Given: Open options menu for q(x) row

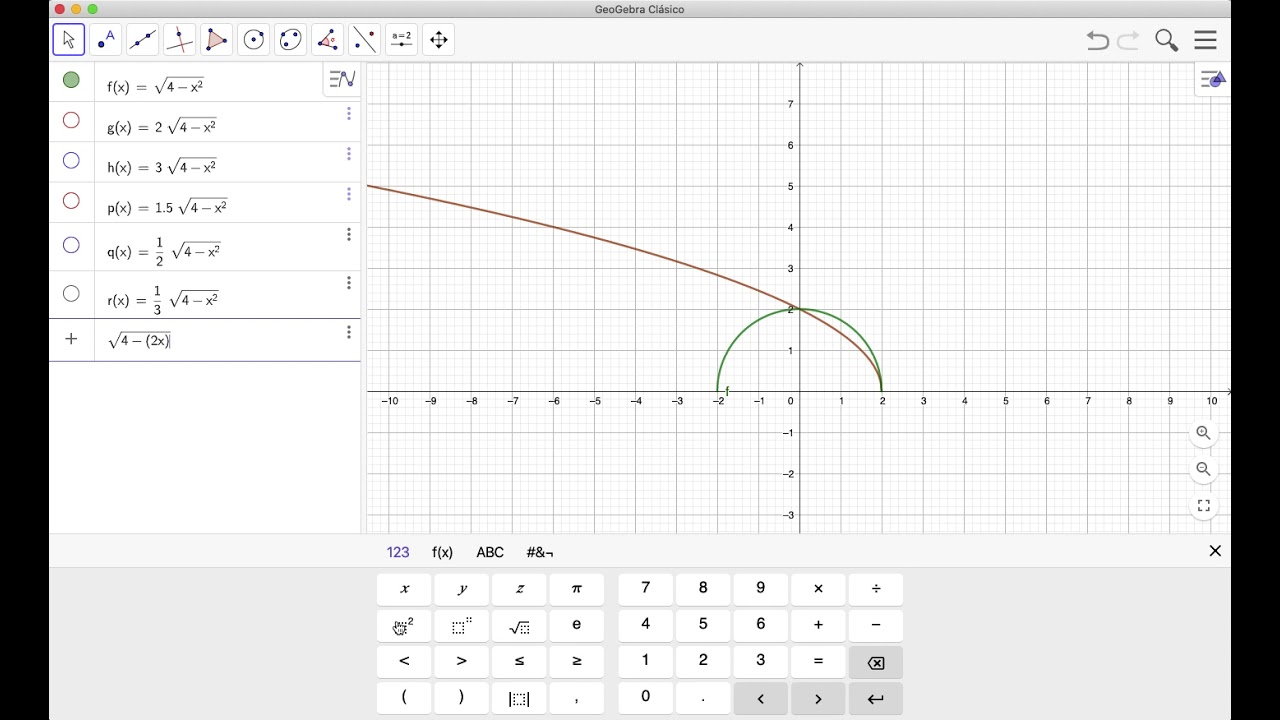Looking at the screenshot, I should click(x=349, y=234).
